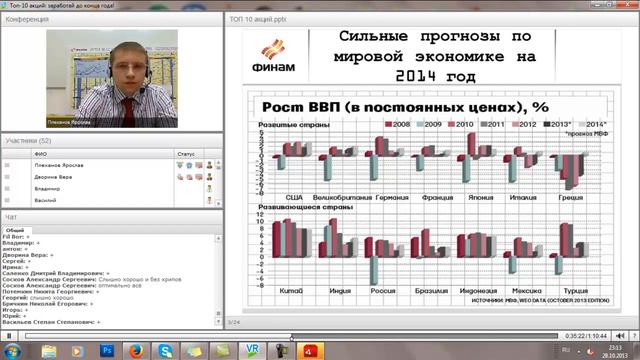Screen dimensions: 640x360
Task: Click the 2013* legend swatch
Action: click(547, 124)
